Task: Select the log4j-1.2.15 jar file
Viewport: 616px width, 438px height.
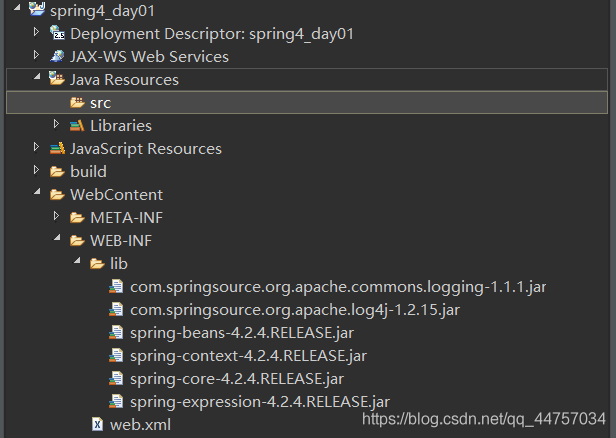Action: [295, 310]
